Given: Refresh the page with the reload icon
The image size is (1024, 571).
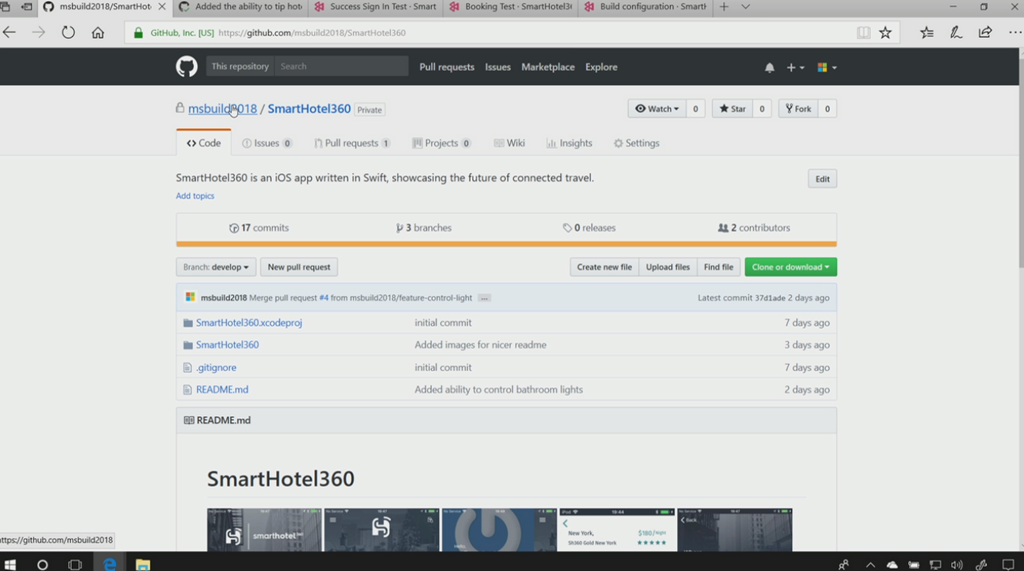Looking at the screenshot, I should (x=68, y=32).
